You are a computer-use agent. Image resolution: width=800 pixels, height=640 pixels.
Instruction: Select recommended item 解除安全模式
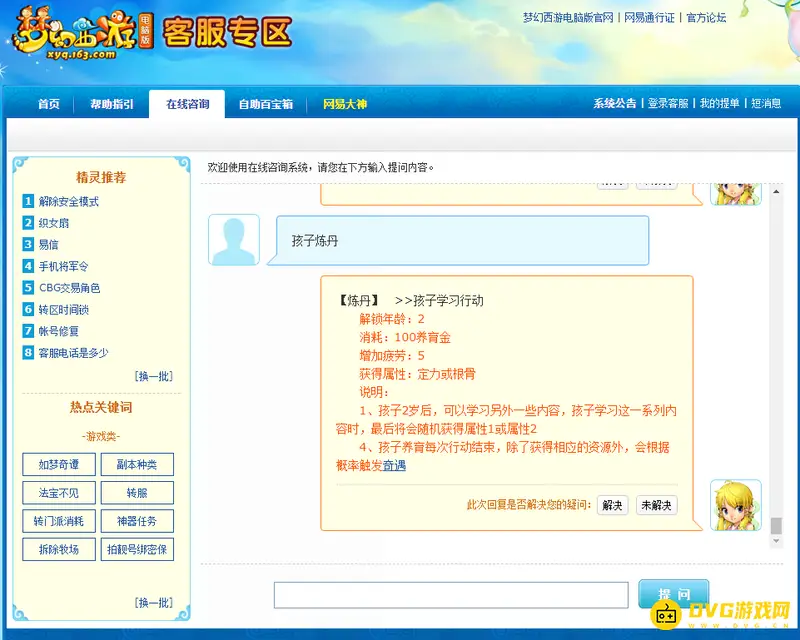coord(69,202)
